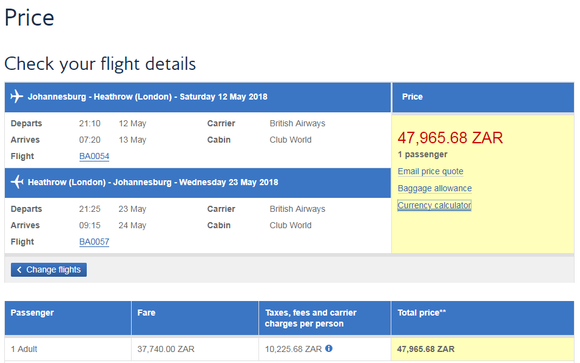Open the taxes info icon

(x=329, y=349)
